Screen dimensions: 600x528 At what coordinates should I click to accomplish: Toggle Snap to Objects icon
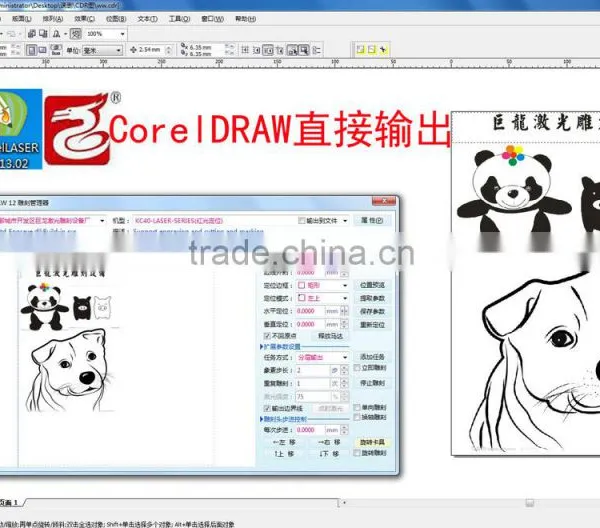coord(268,50)
